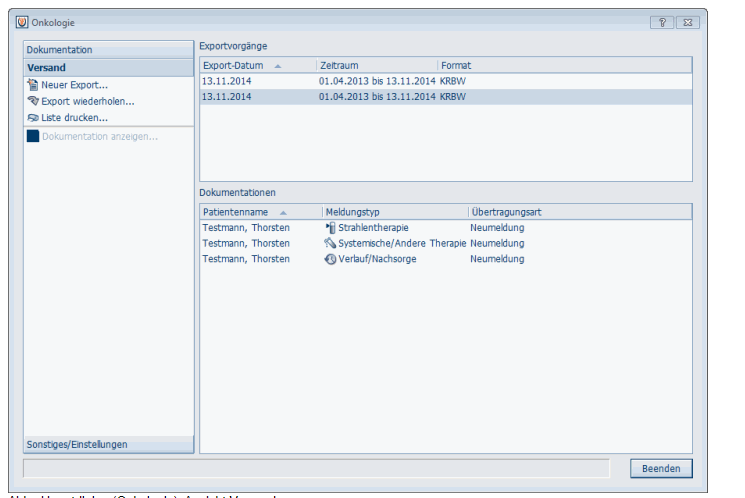Select the highlighted second 13.11.2014 export row
This screenshot has height=498, width=745.
[x=446, y=97]
